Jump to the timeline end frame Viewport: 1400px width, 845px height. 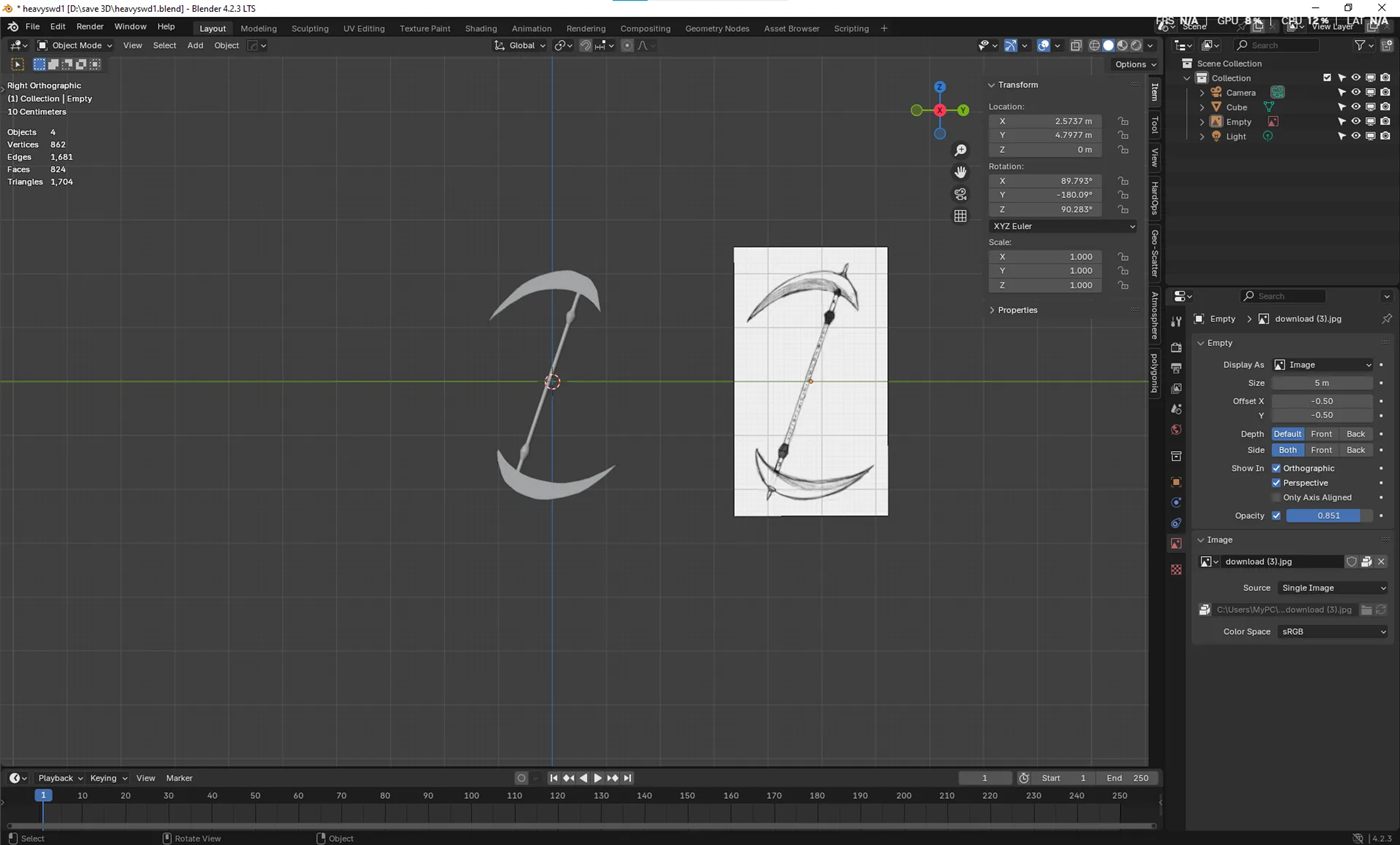pyautogui.click(x=627, y=778)
